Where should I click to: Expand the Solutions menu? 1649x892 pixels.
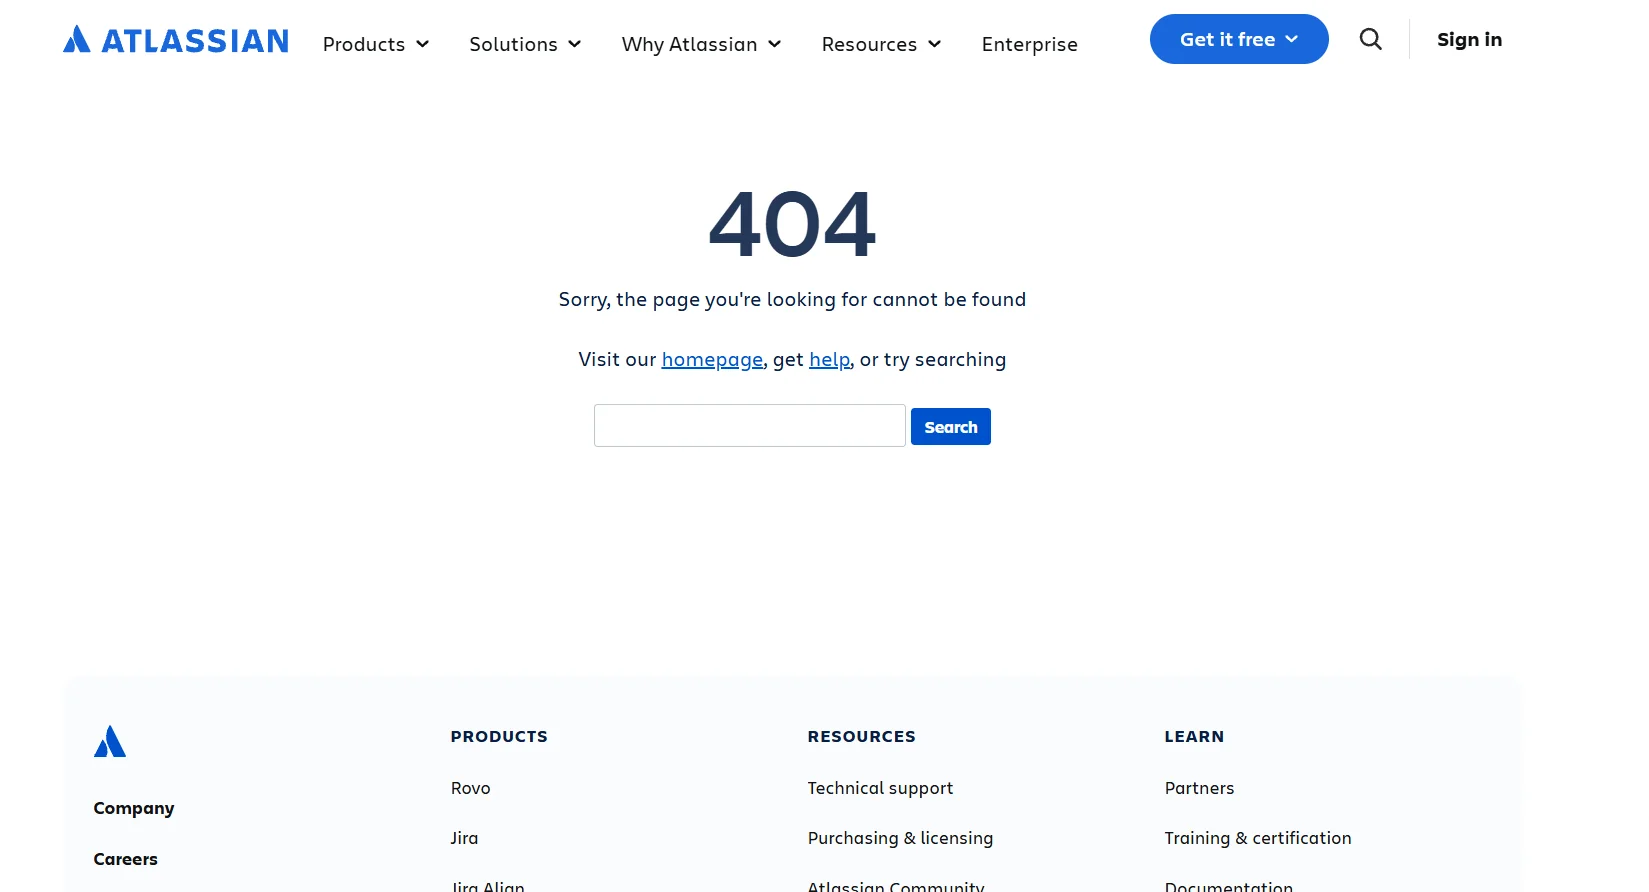coord(525,44)
